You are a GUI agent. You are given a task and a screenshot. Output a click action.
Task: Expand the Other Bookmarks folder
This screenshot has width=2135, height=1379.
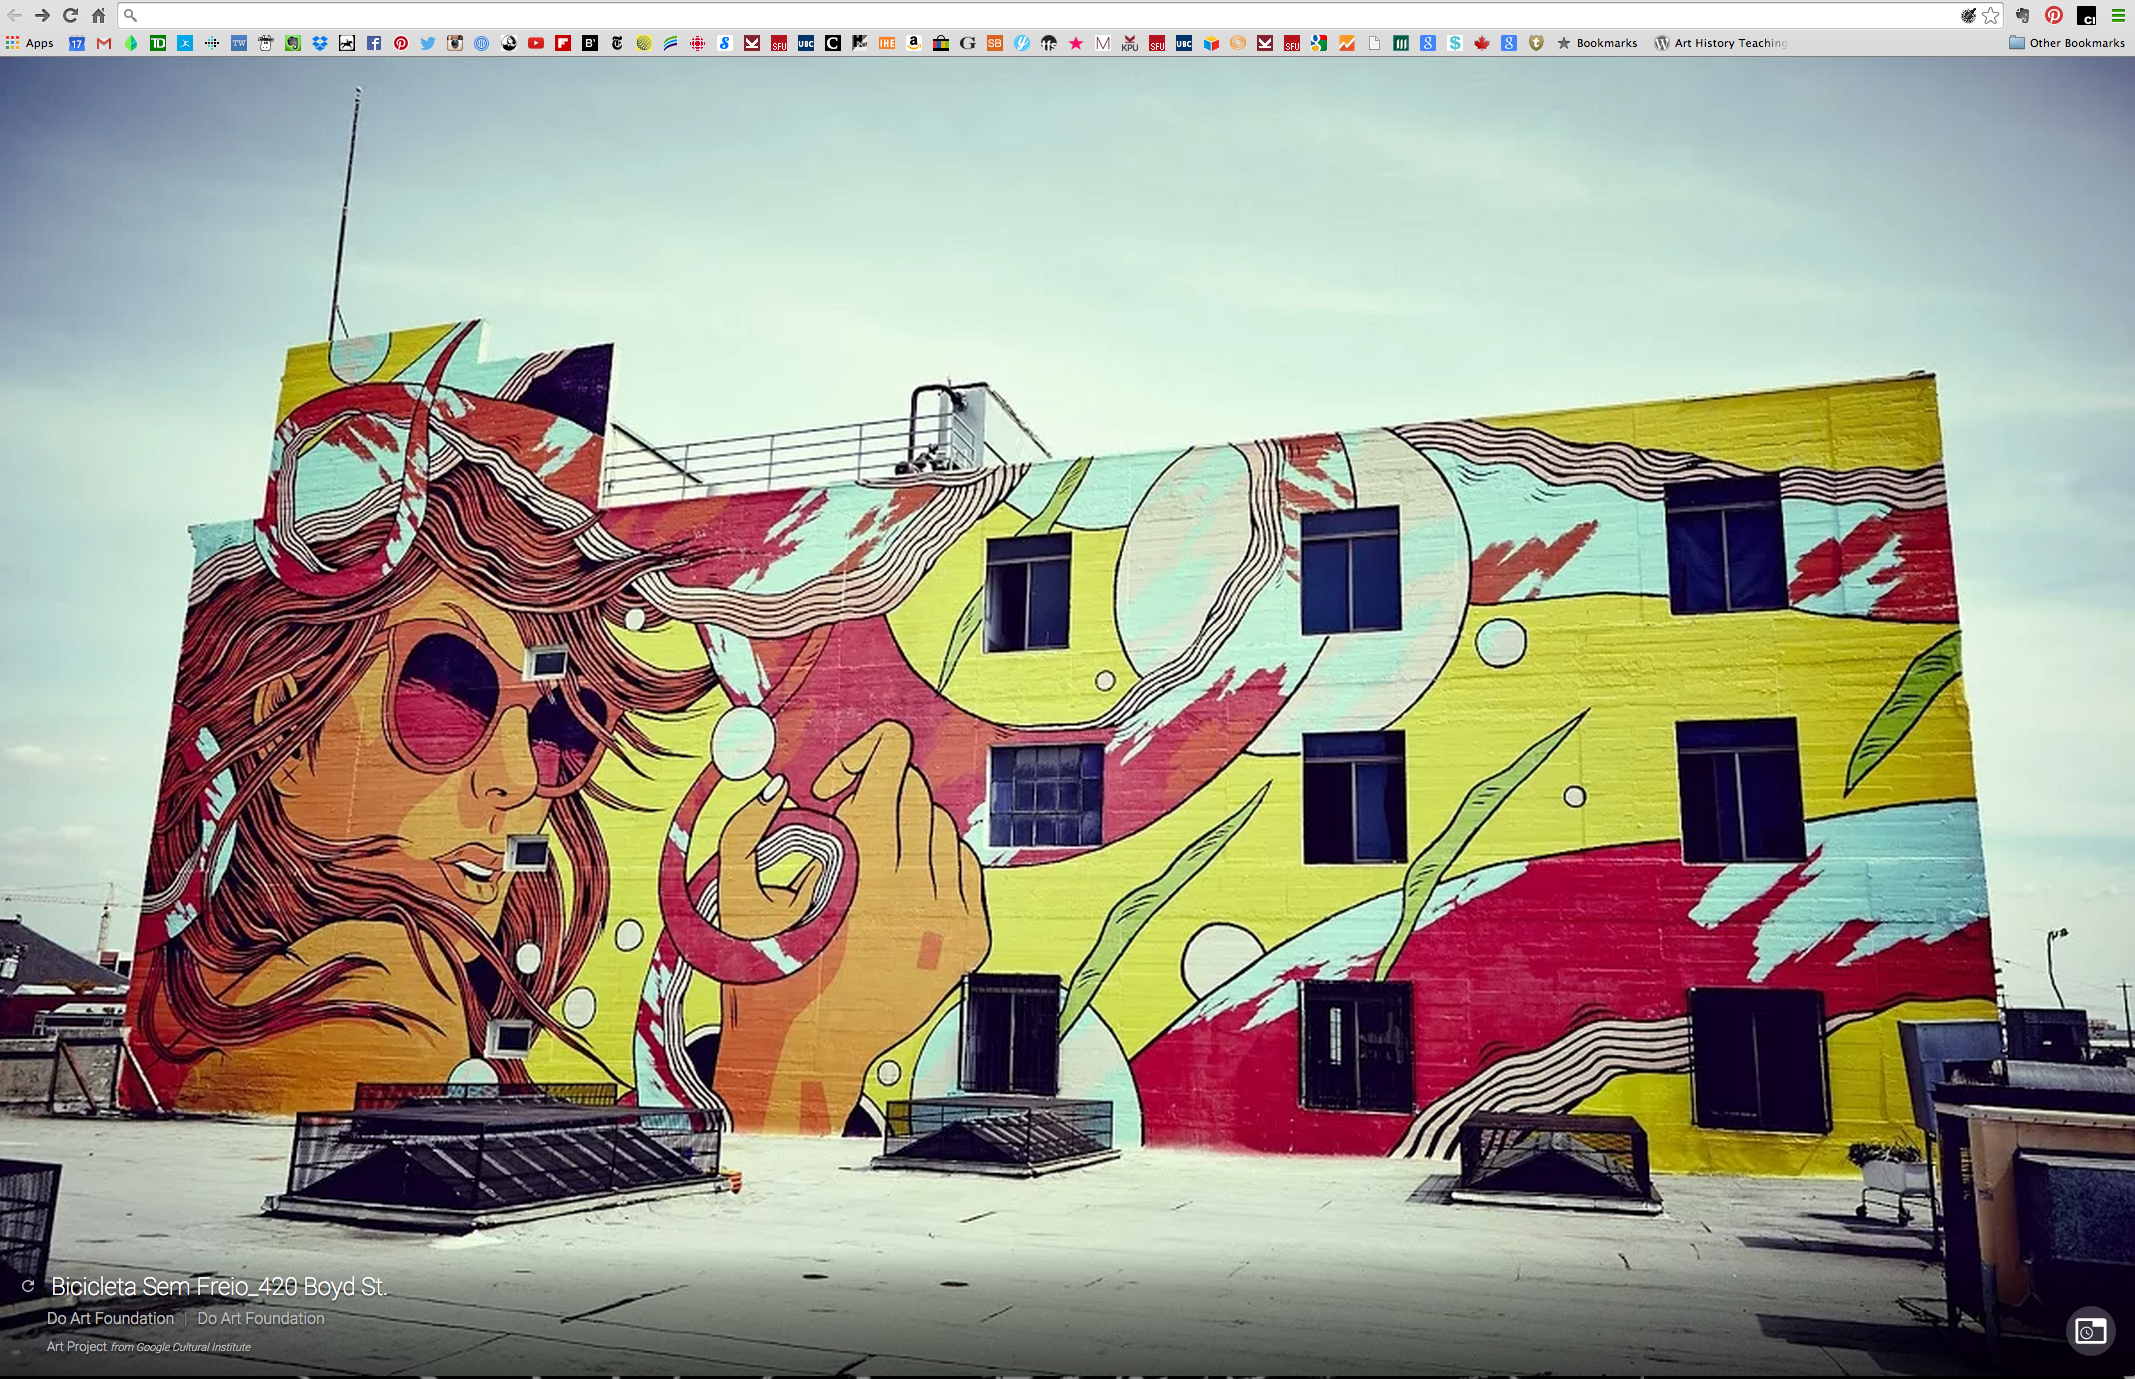pyautogui.click(x=2066, y=43)
